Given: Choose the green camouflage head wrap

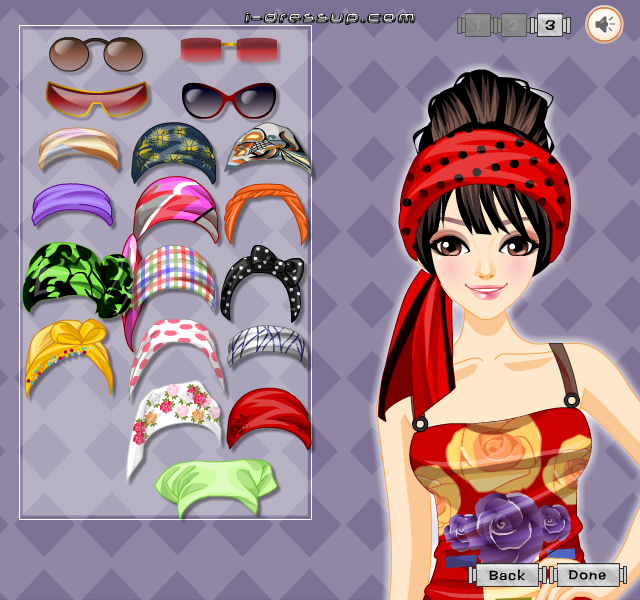Looking at the screenshot, I should pyautogui.click(x=78, y=279).
